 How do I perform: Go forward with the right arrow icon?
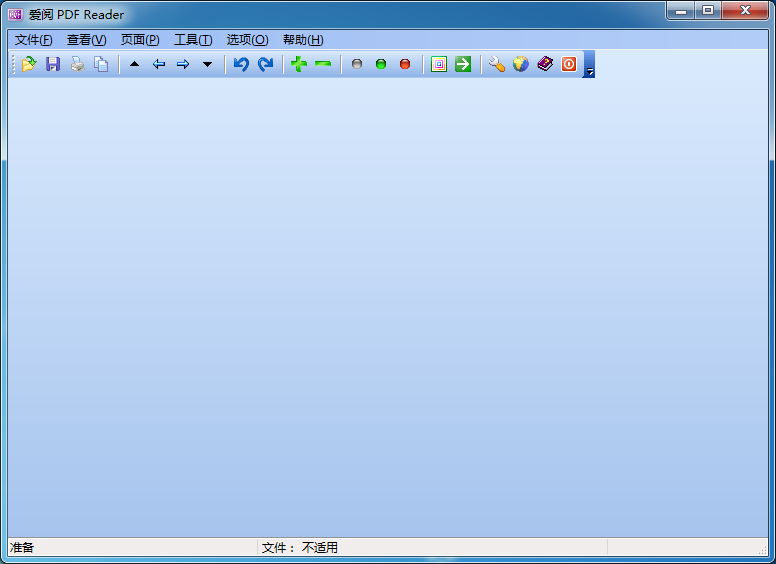coord(183,64)
